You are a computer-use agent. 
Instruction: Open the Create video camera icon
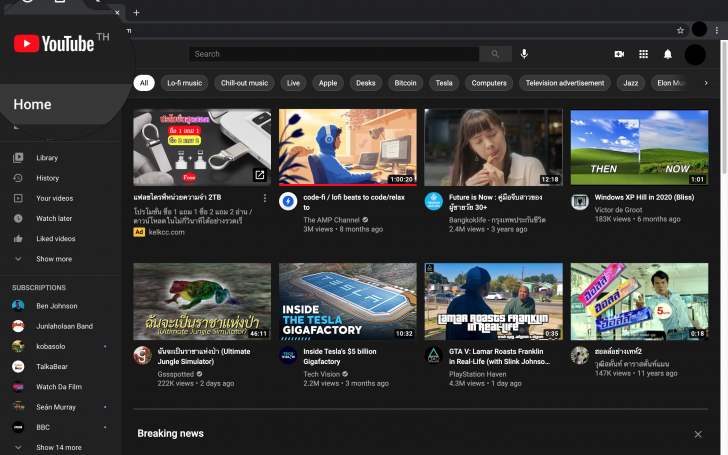pos(619,54)
